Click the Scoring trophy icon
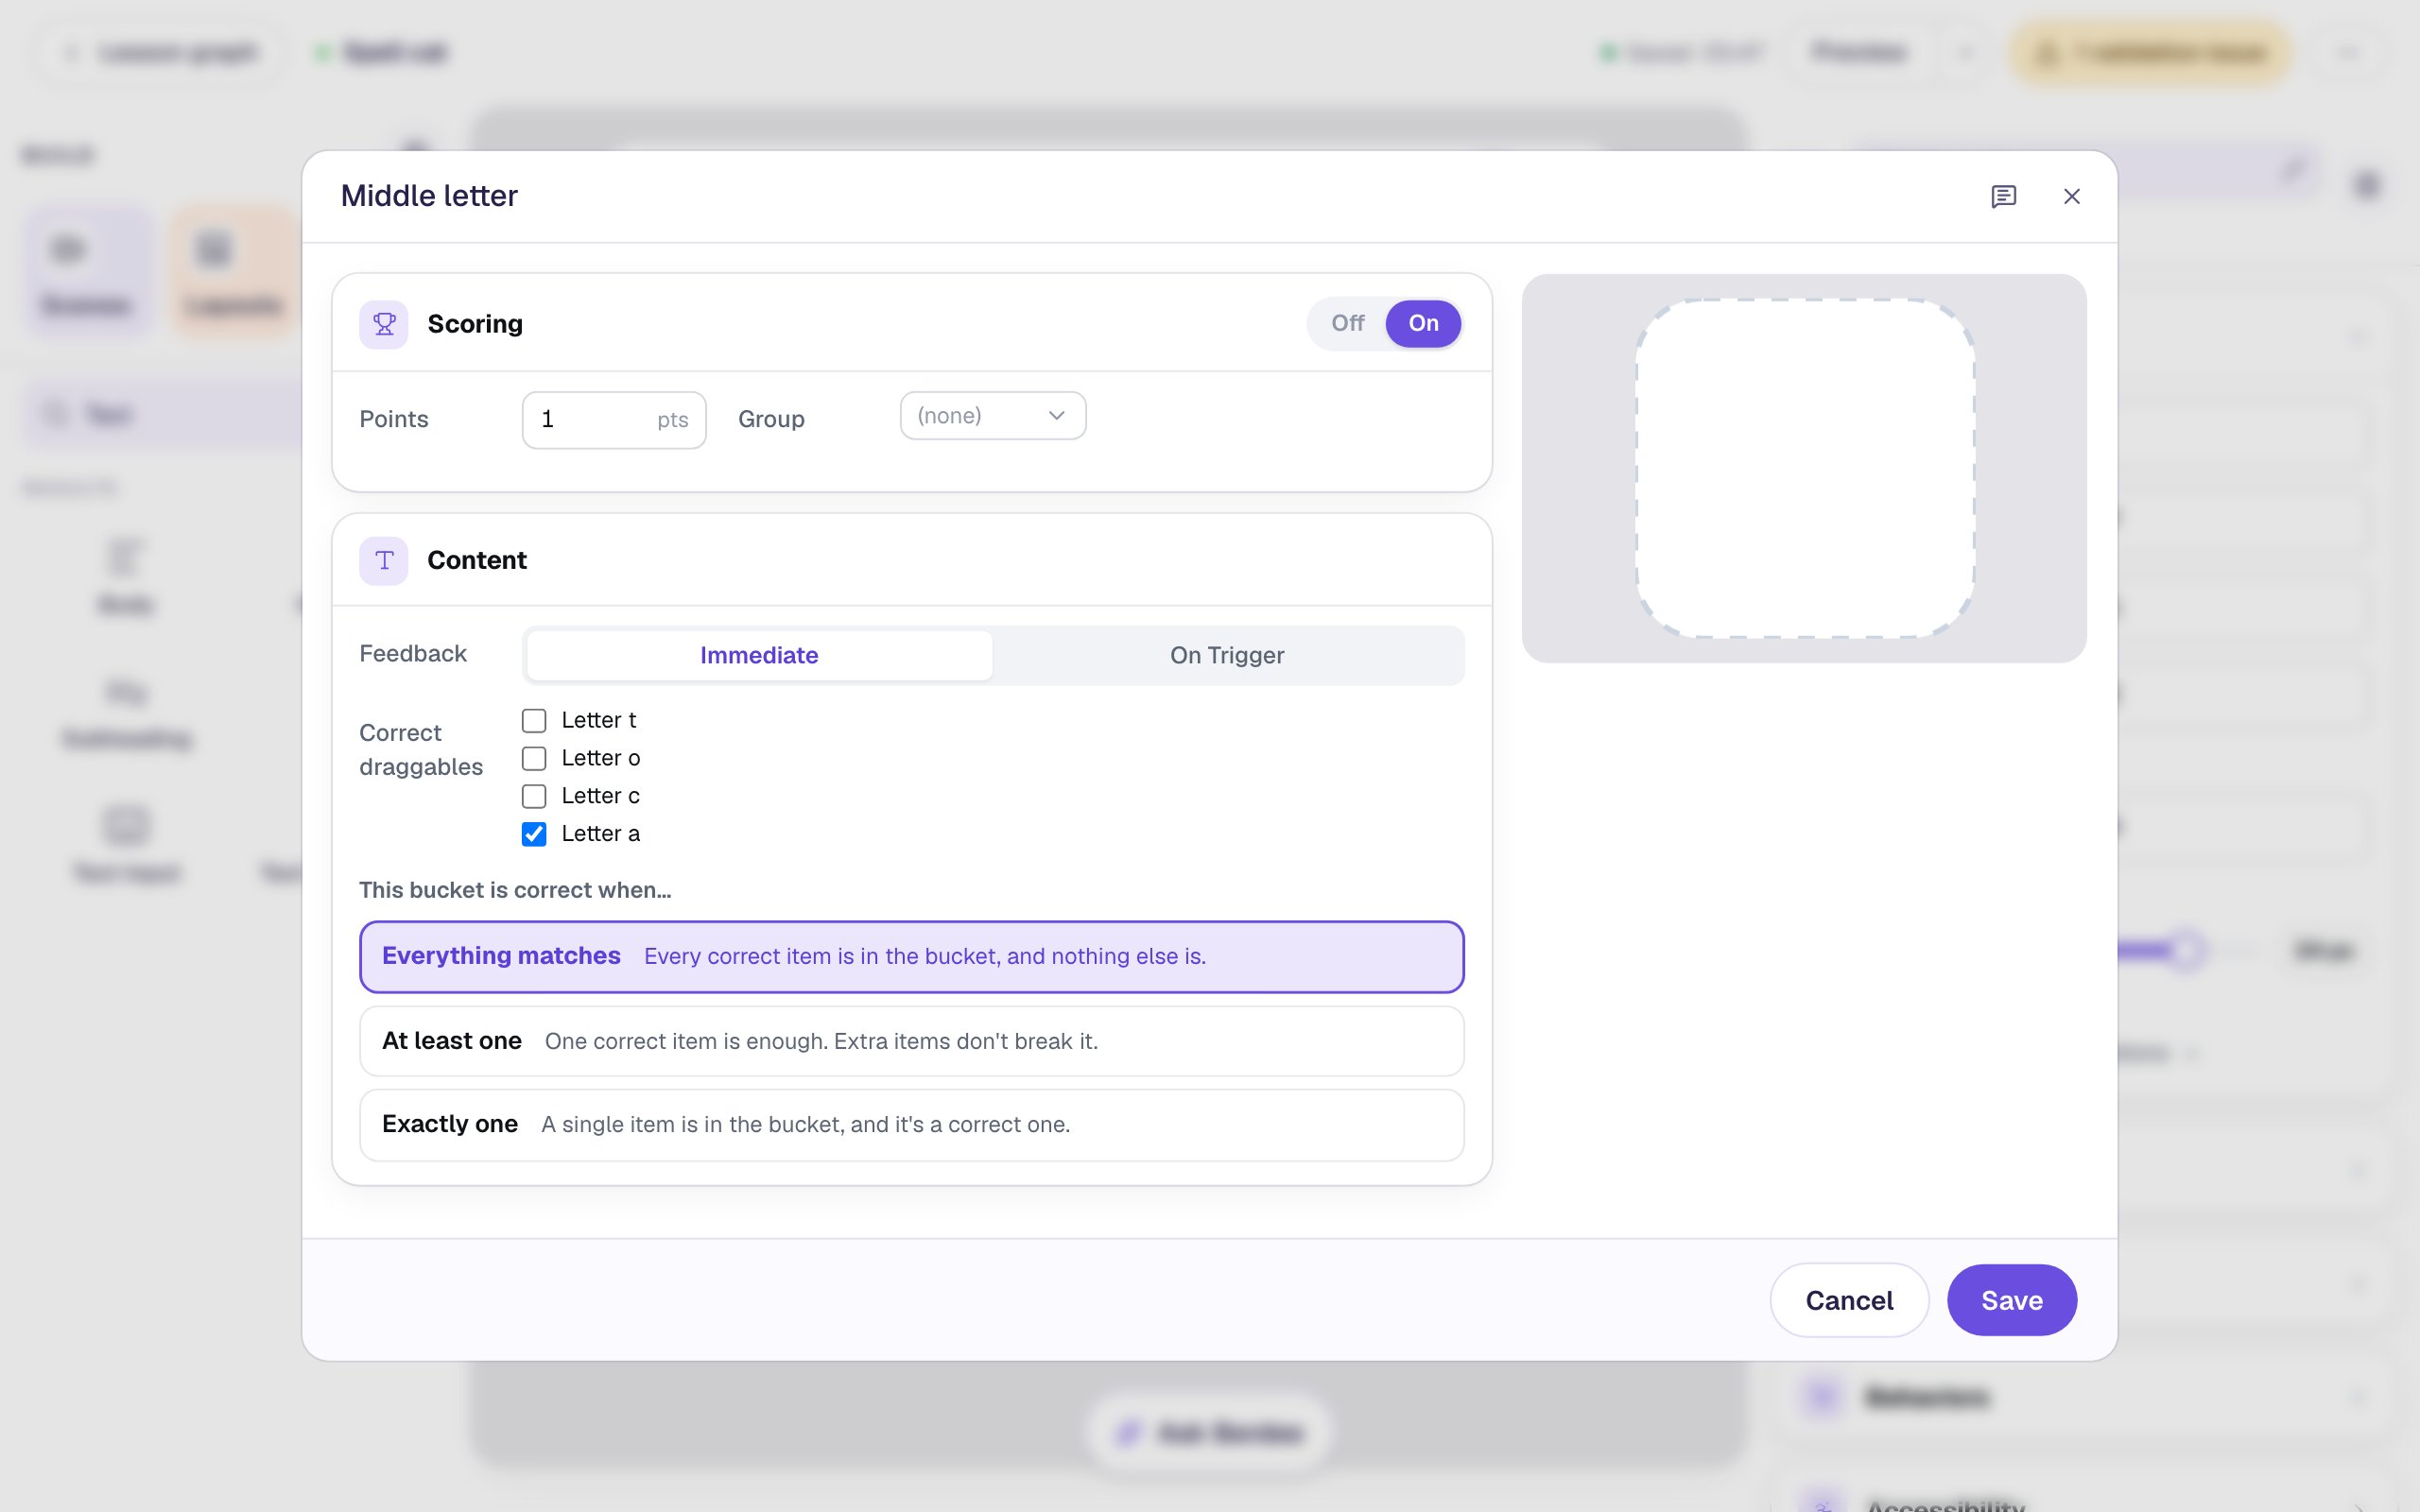2420x1512 pixels. click(x=384, y=324)
